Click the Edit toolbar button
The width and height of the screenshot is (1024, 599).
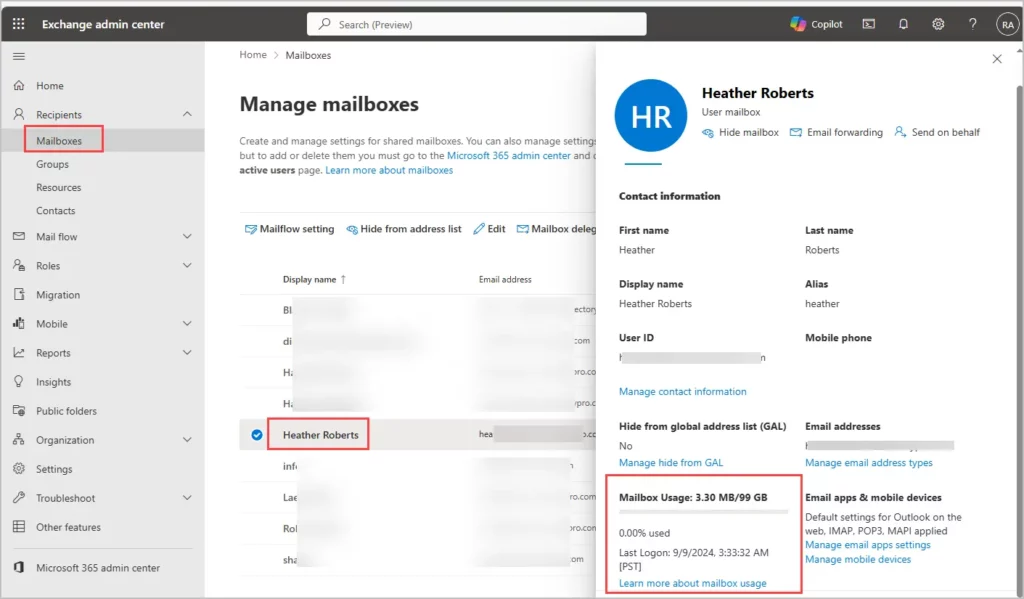pyautogui.click(x=489, y=229)
